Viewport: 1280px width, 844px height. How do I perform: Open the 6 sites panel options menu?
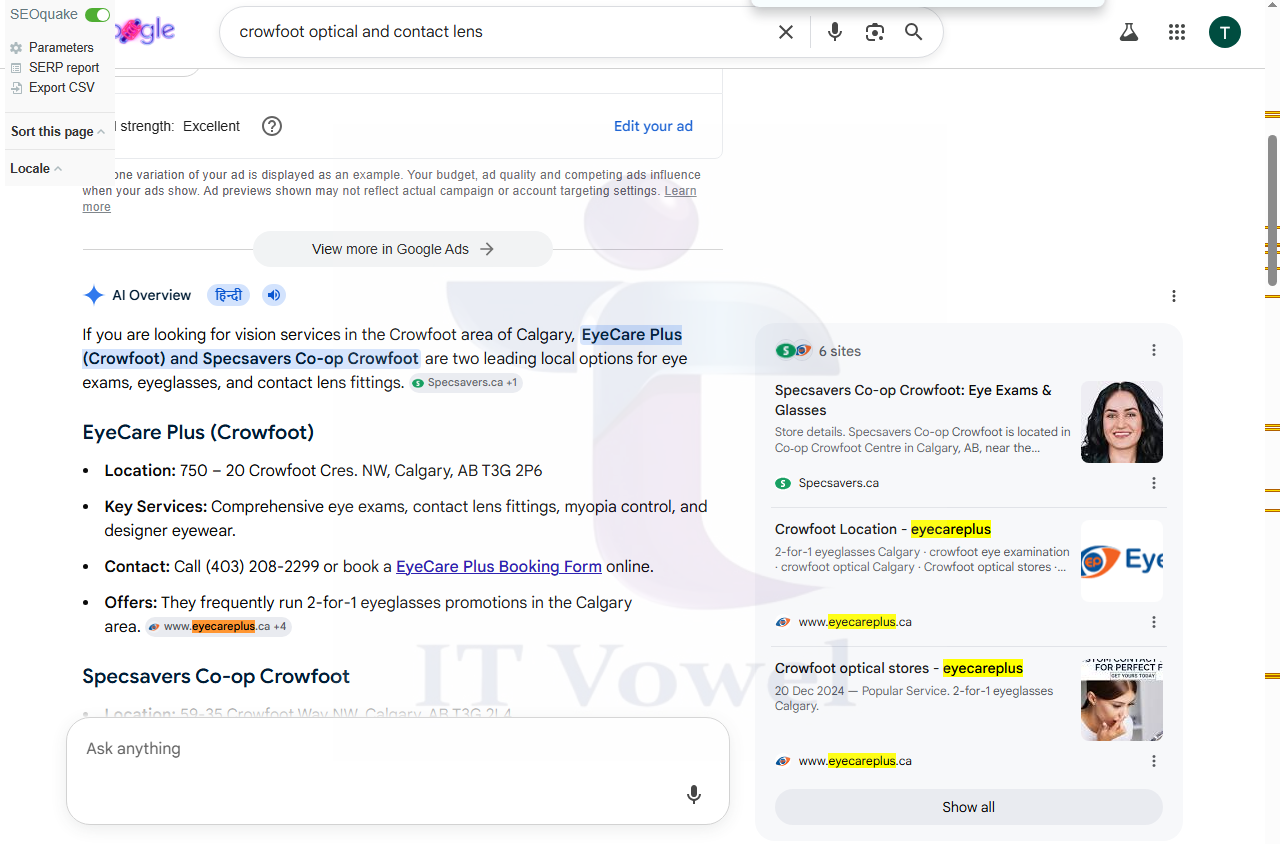click(x=1154, y=350)
